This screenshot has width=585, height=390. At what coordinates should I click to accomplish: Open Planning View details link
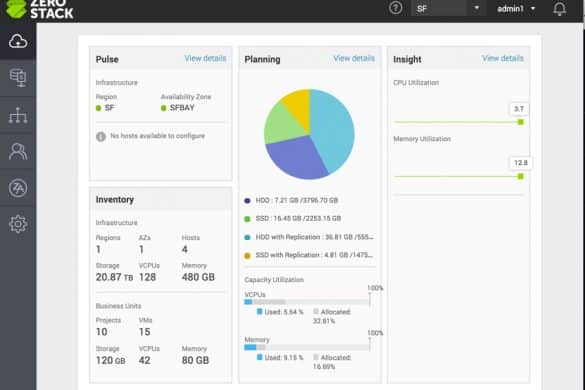(x=354, y=58)
